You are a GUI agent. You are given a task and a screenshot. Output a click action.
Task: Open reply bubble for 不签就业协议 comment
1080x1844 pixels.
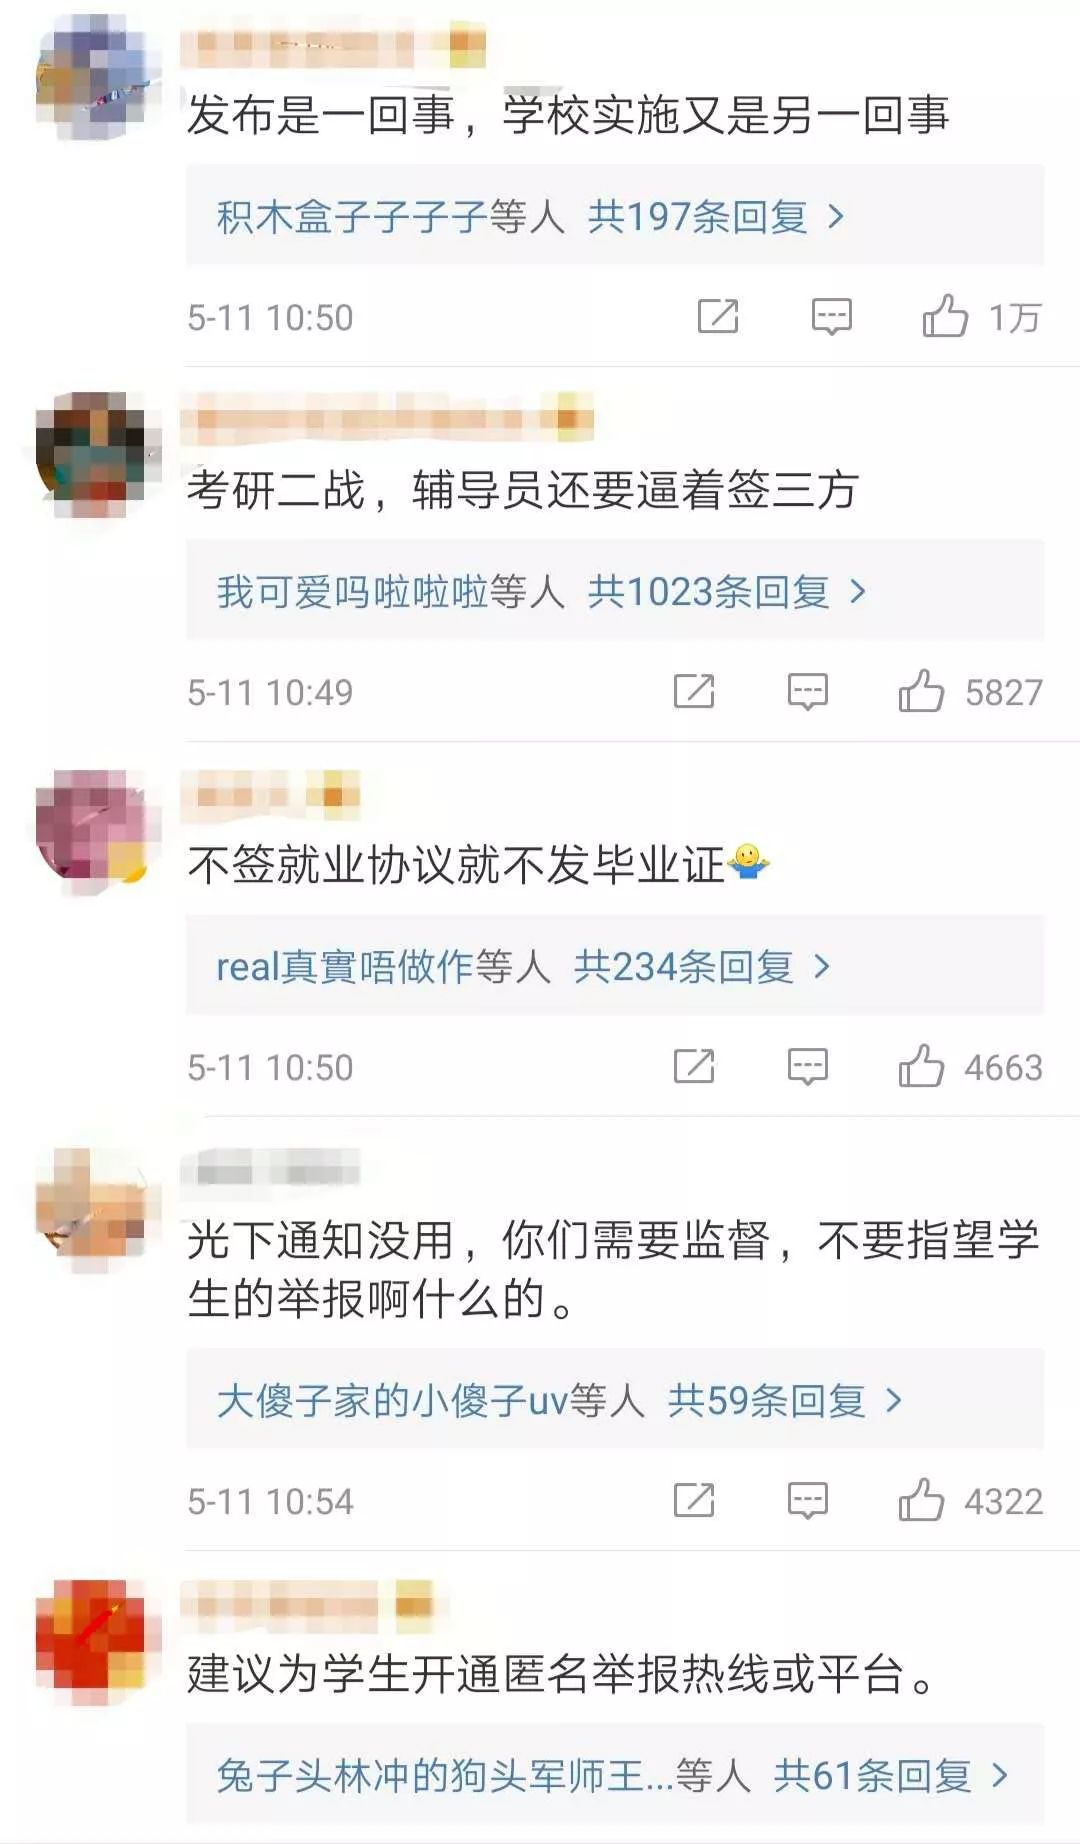(x=807, y=1067)
